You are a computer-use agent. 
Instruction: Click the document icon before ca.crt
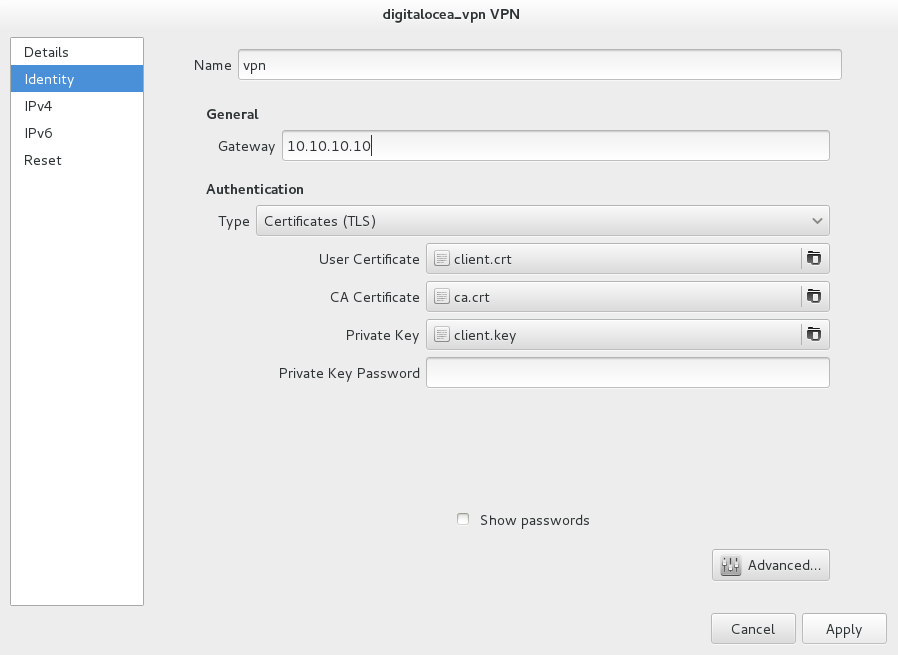(x=442, y=296)
